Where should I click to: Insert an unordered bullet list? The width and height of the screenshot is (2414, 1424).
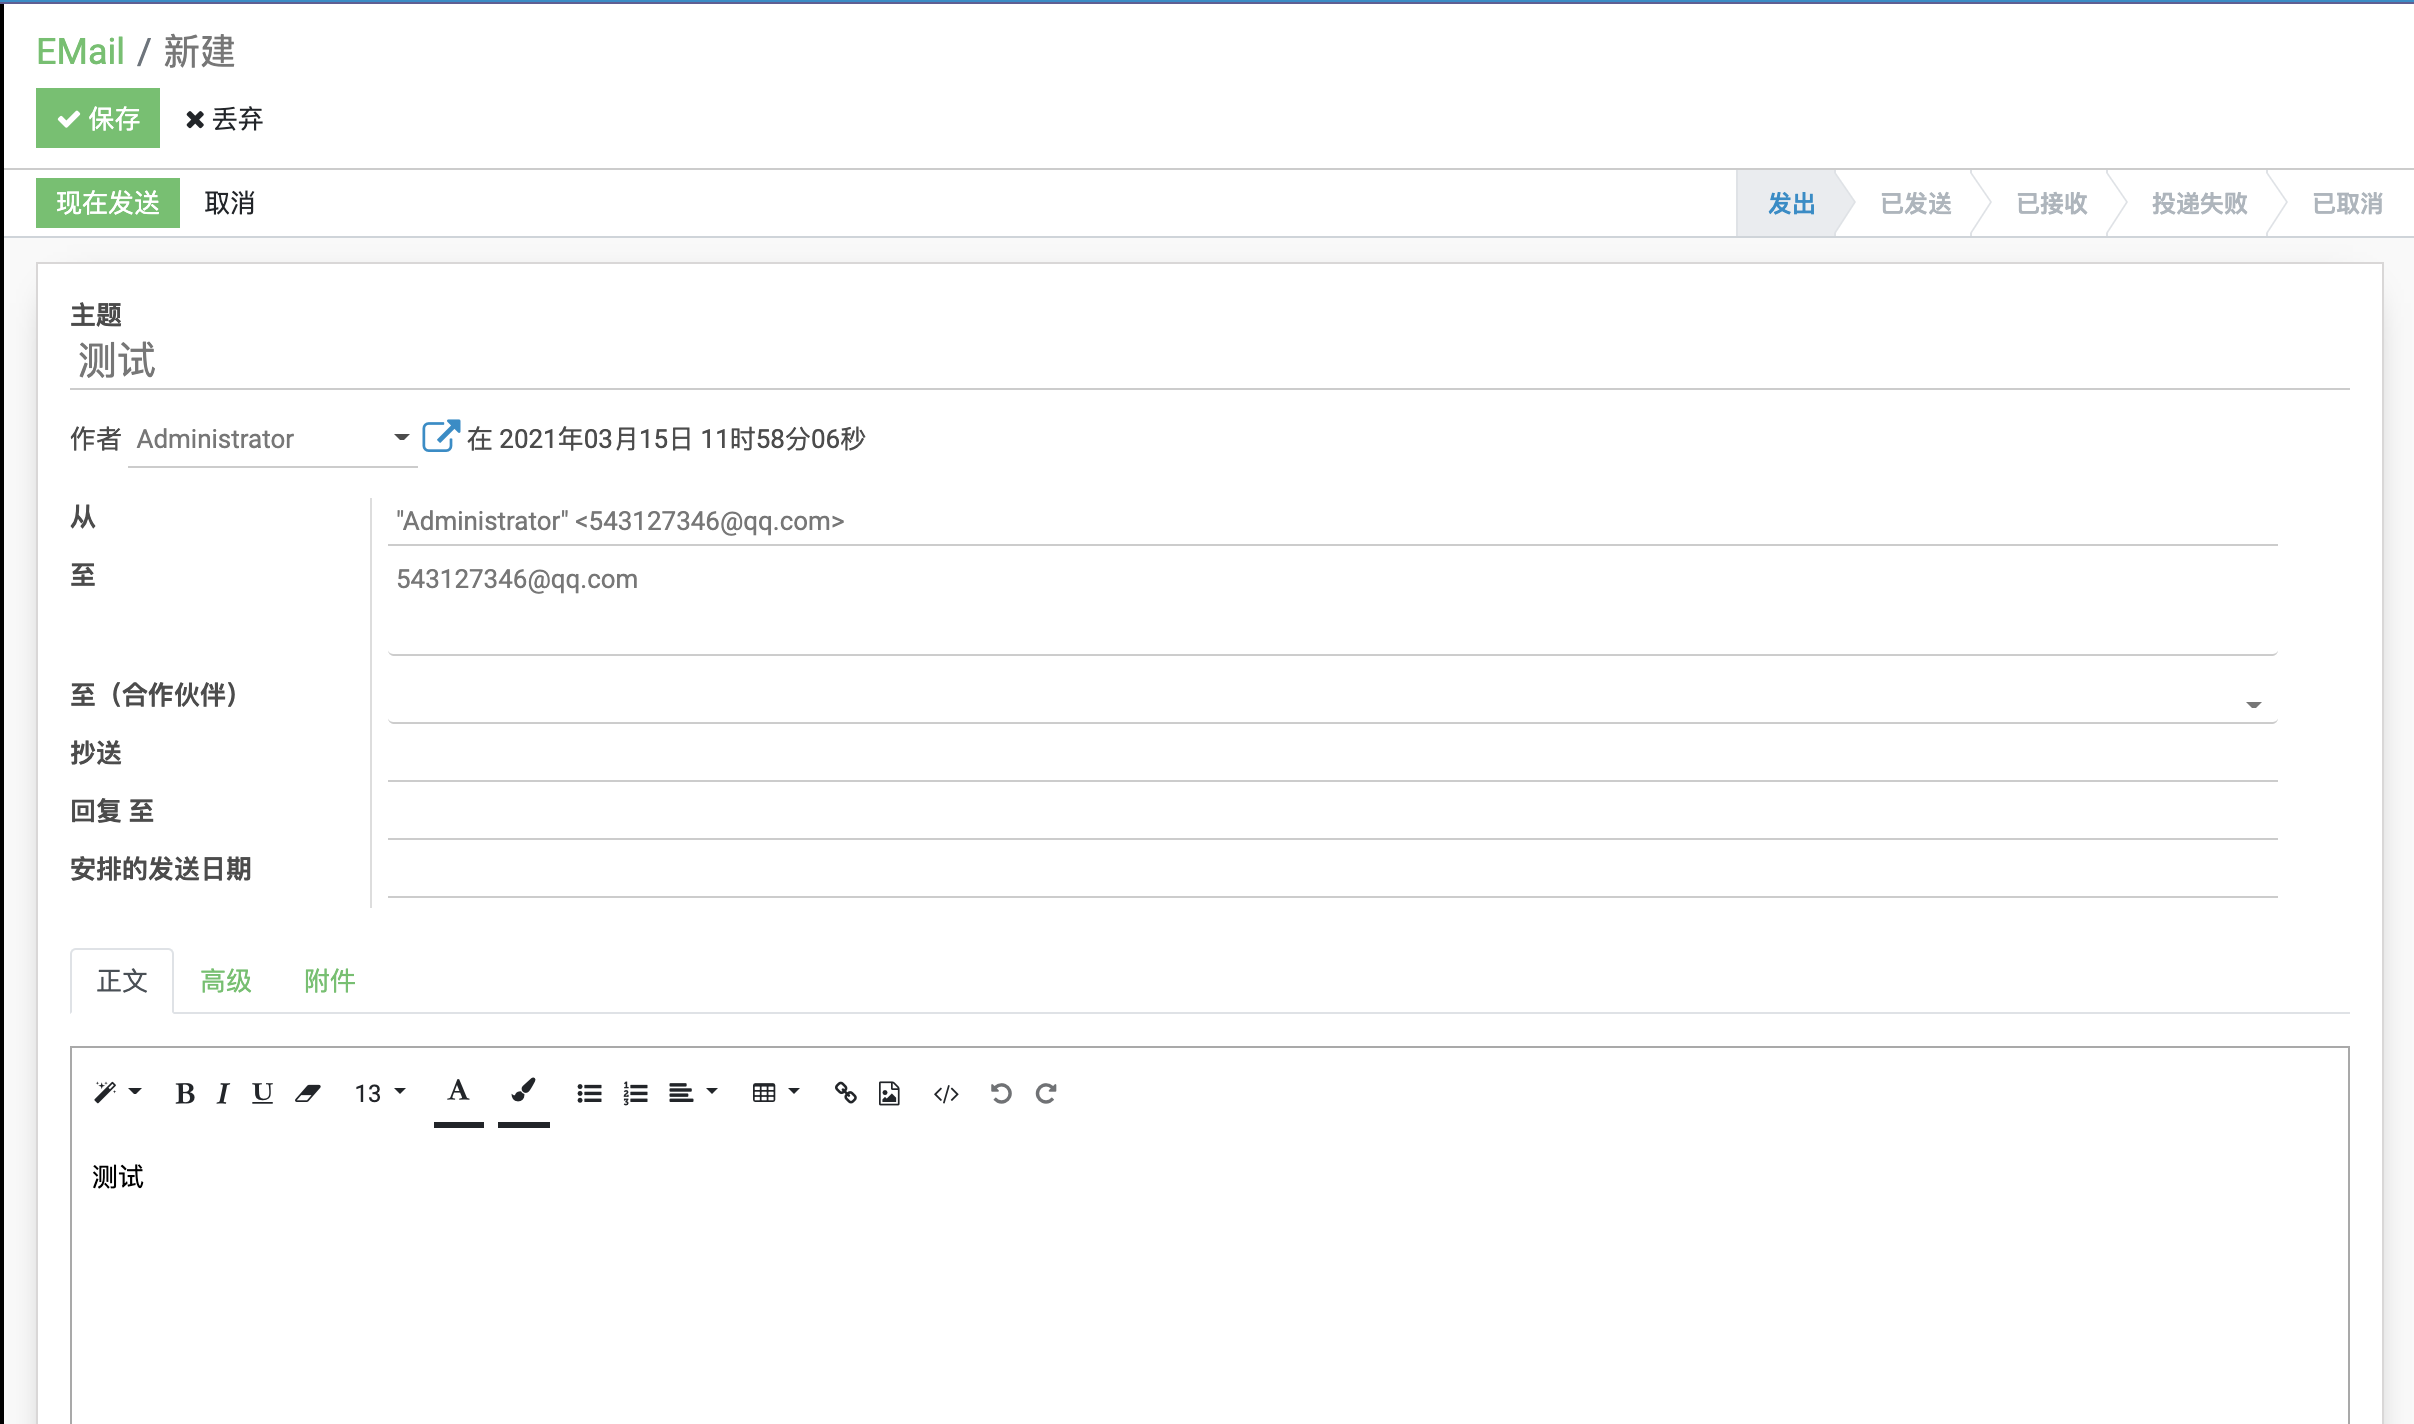coord(589,1094)
